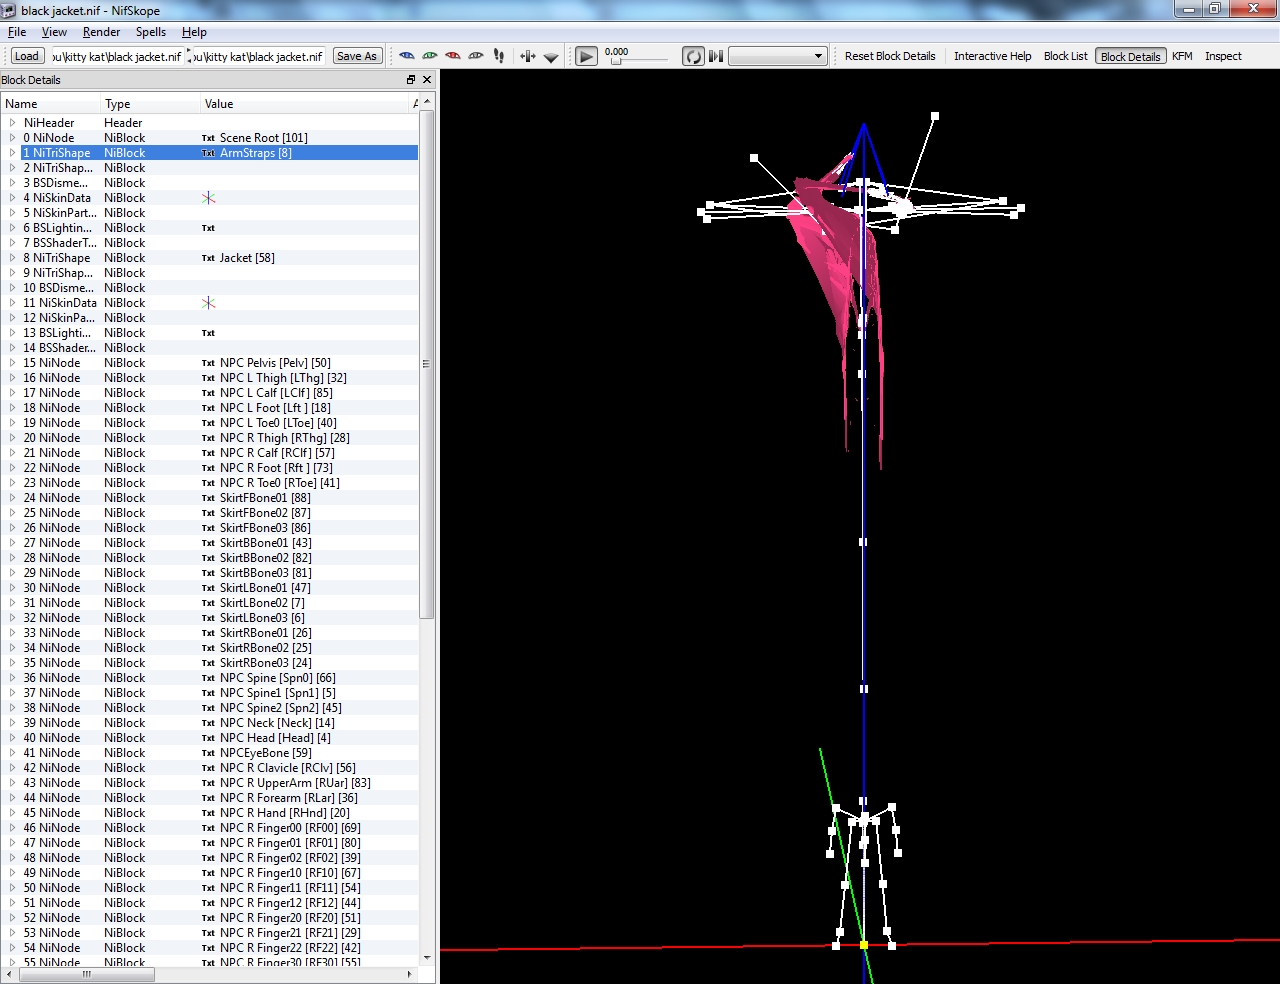Click the animation time slider handle

click(616, 62)
